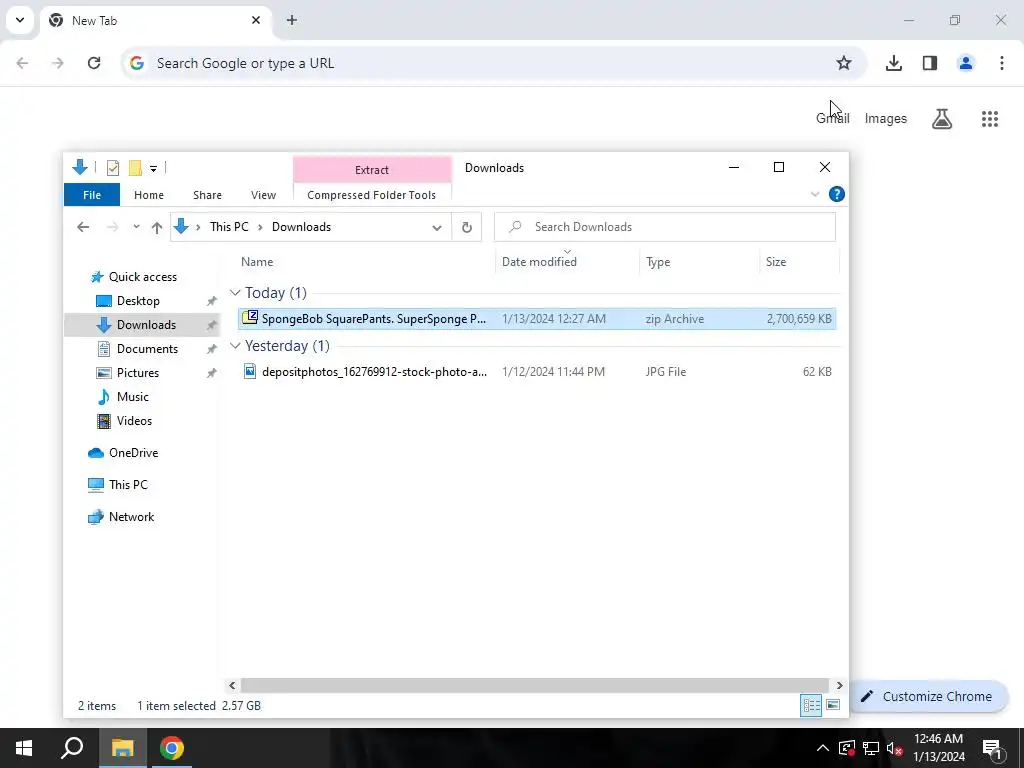1024x768 pixels.
Task: Collapse the Yesterday group
Action: click(235, 345)
